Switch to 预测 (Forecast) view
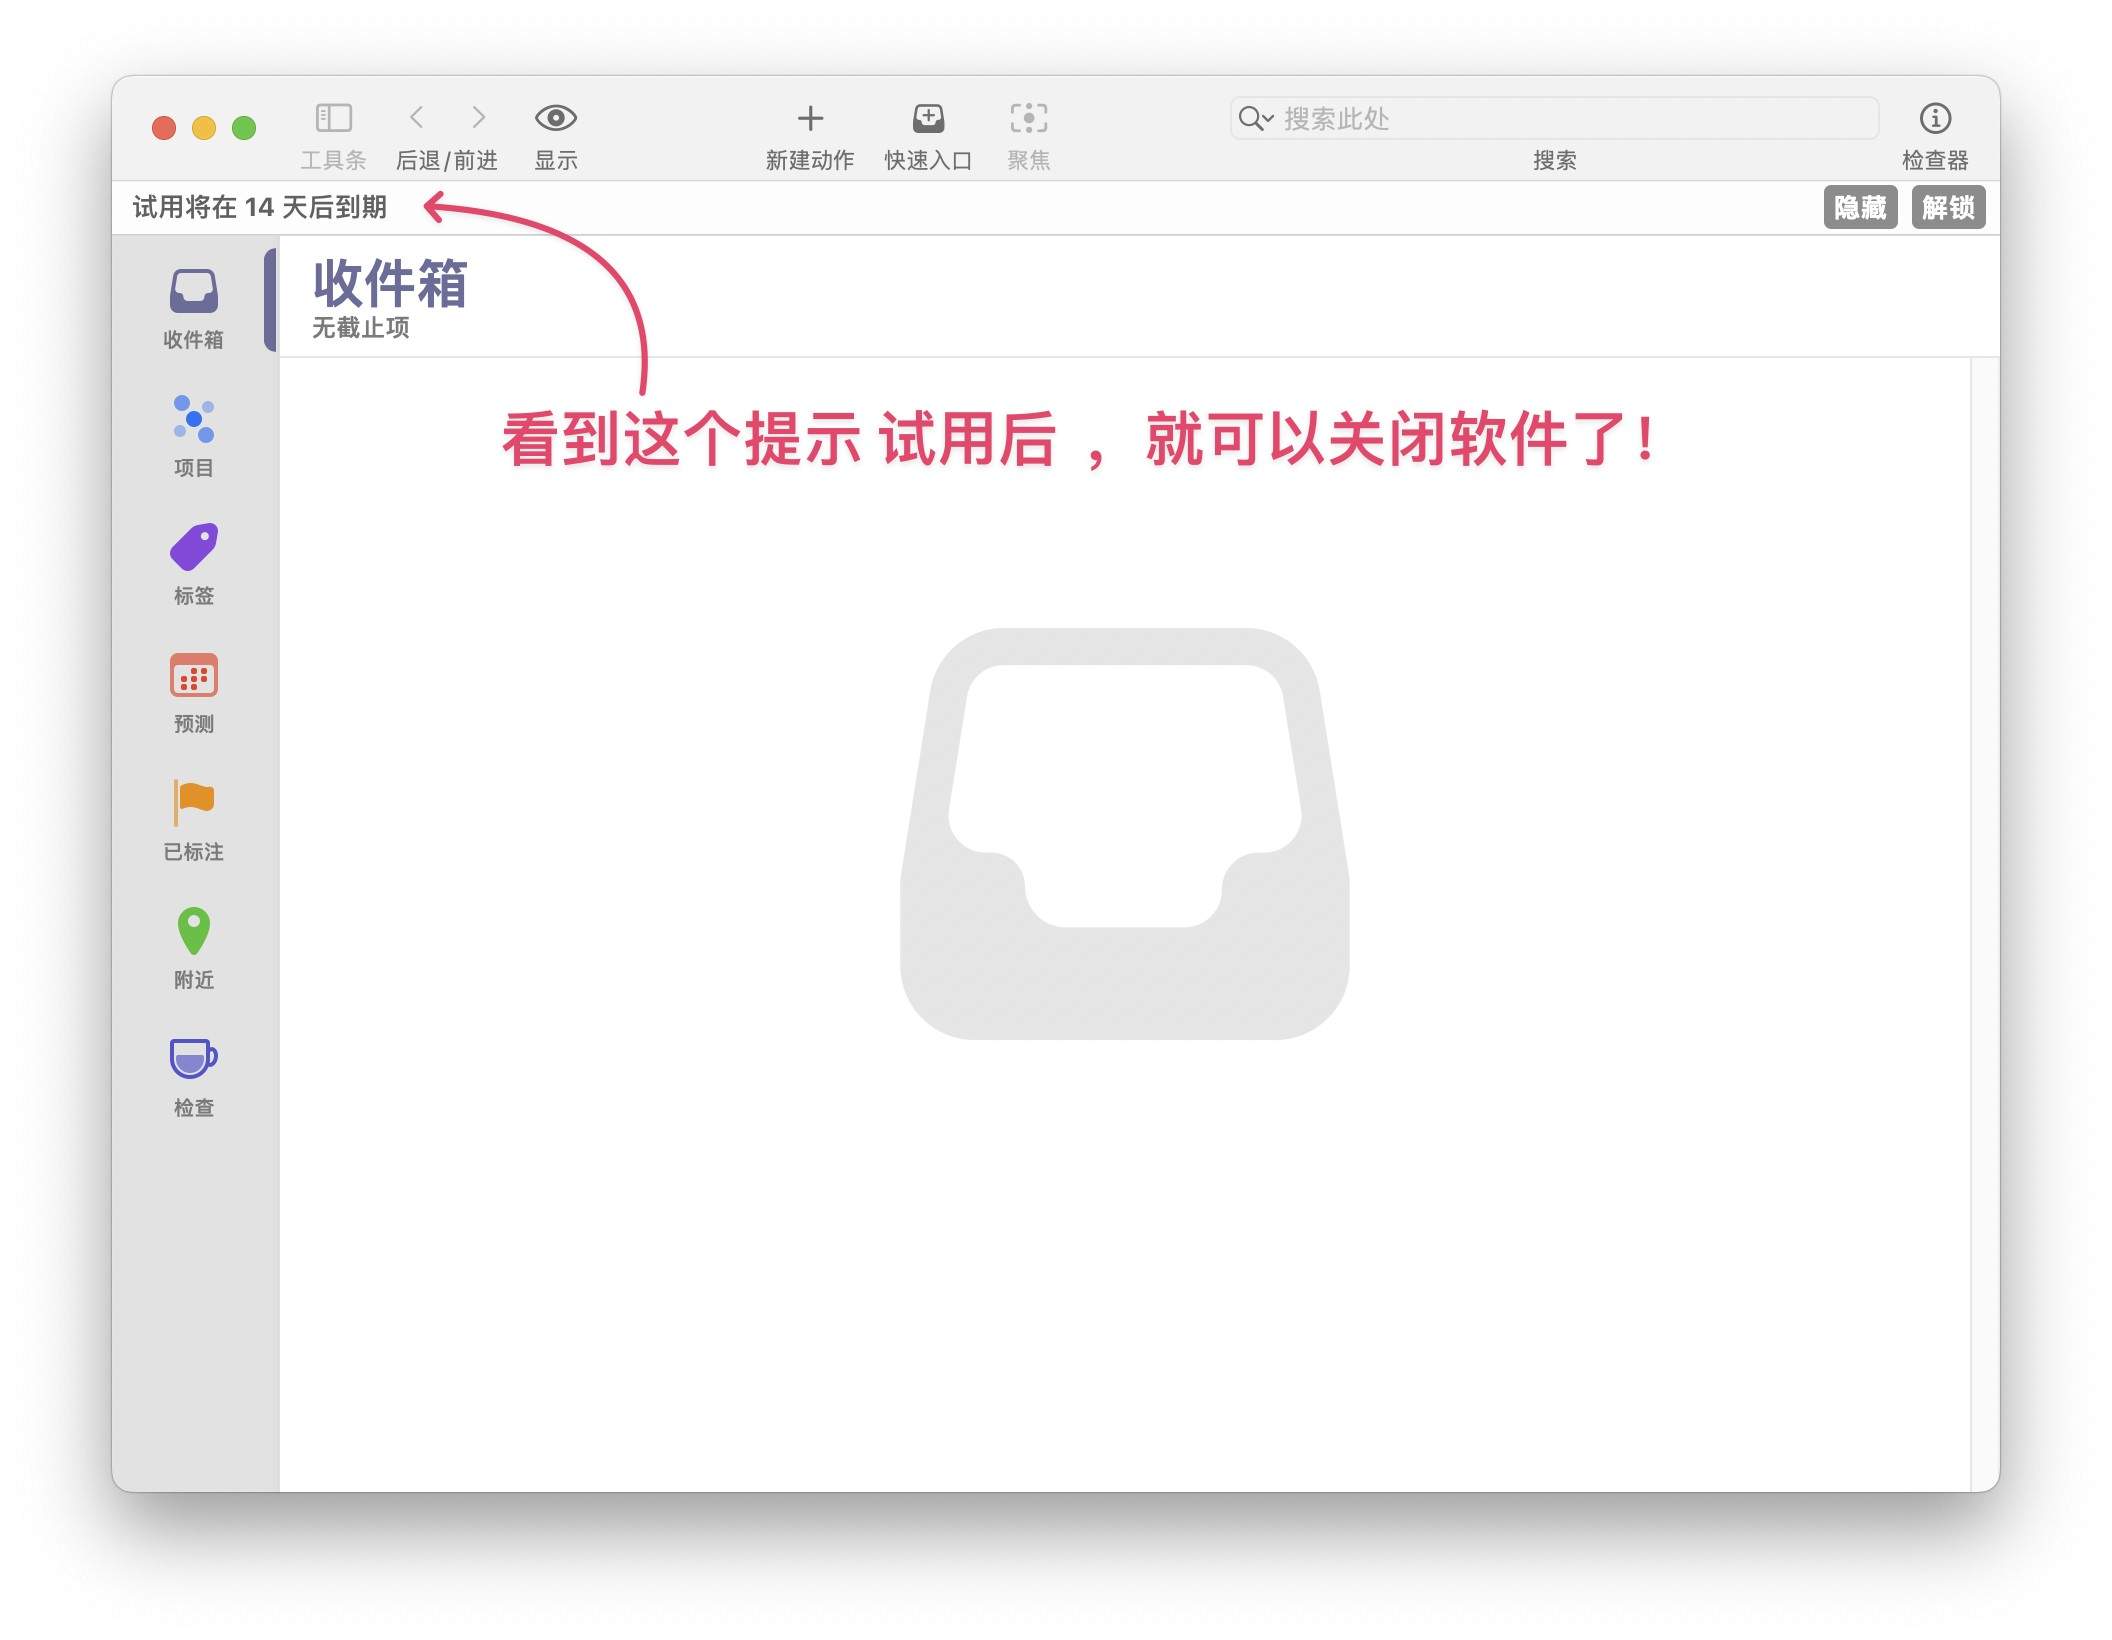2112x1640 pixels. tap(193, 686)
